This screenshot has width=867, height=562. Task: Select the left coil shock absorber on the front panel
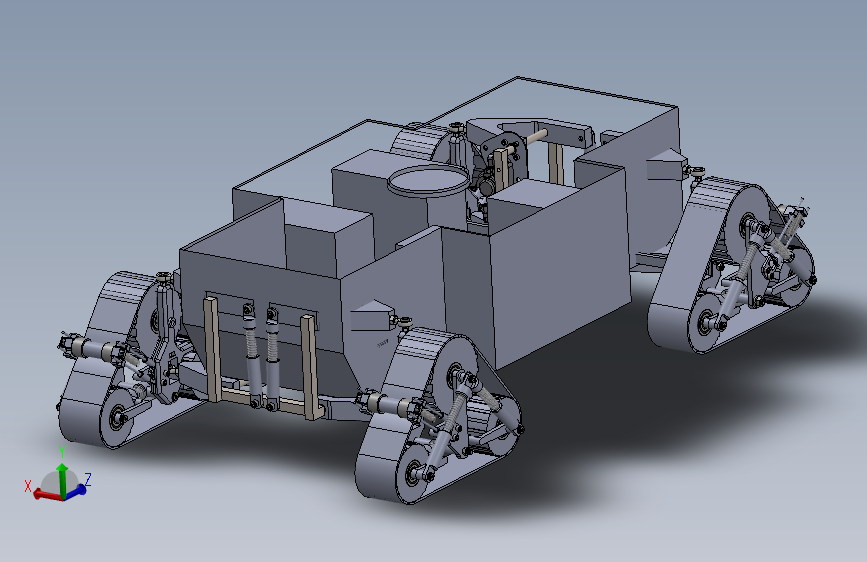click(252, 354)
